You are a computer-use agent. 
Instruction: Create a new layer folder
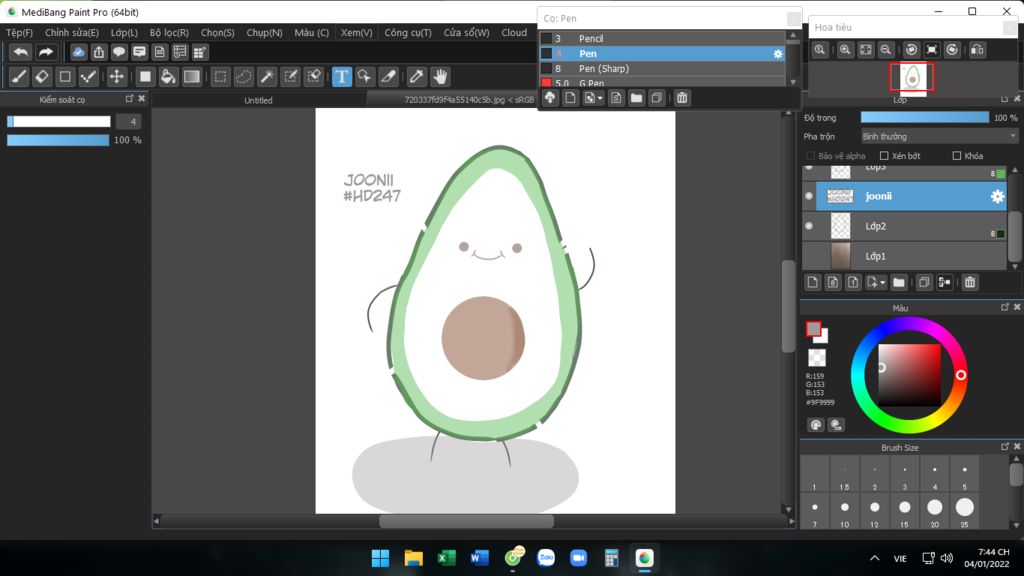[899, 282]
